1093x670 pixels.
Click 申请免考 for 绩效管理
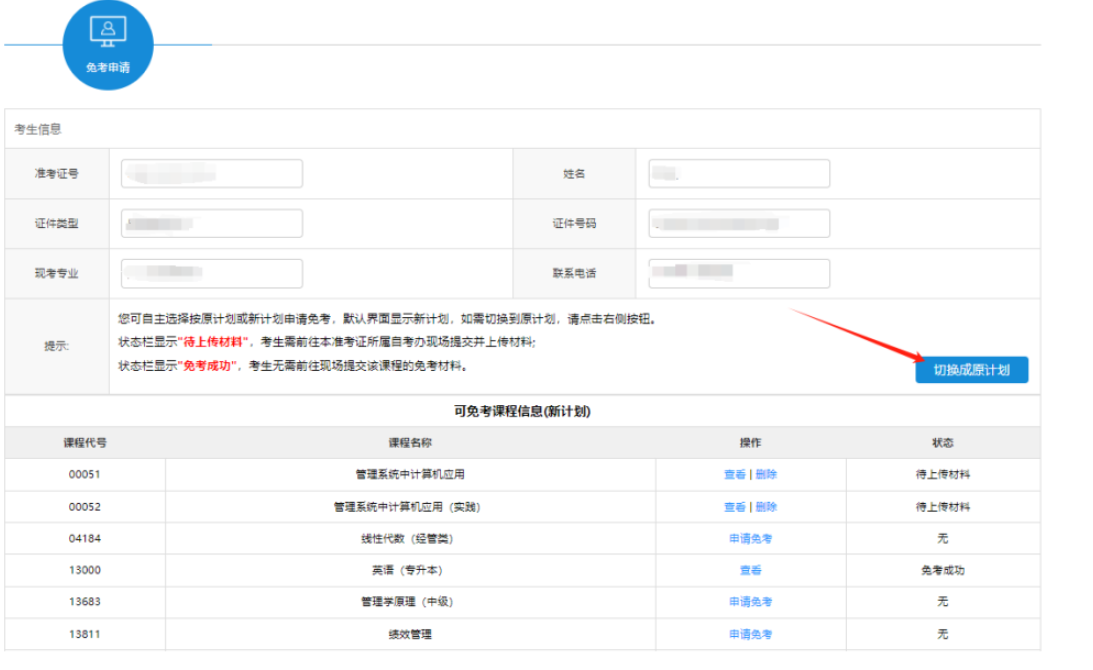[750, 634]
